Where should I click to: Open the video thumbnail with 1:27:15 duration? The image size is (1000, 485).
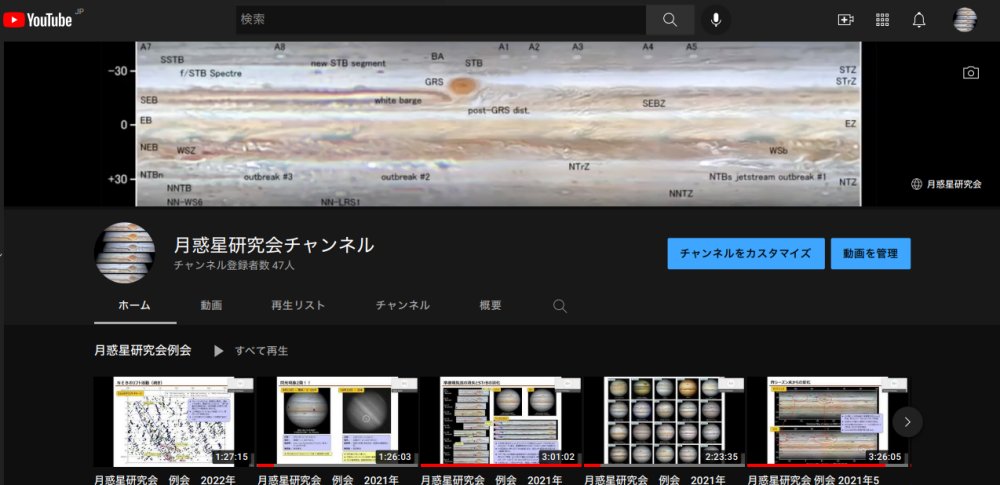tap(173, 422)
